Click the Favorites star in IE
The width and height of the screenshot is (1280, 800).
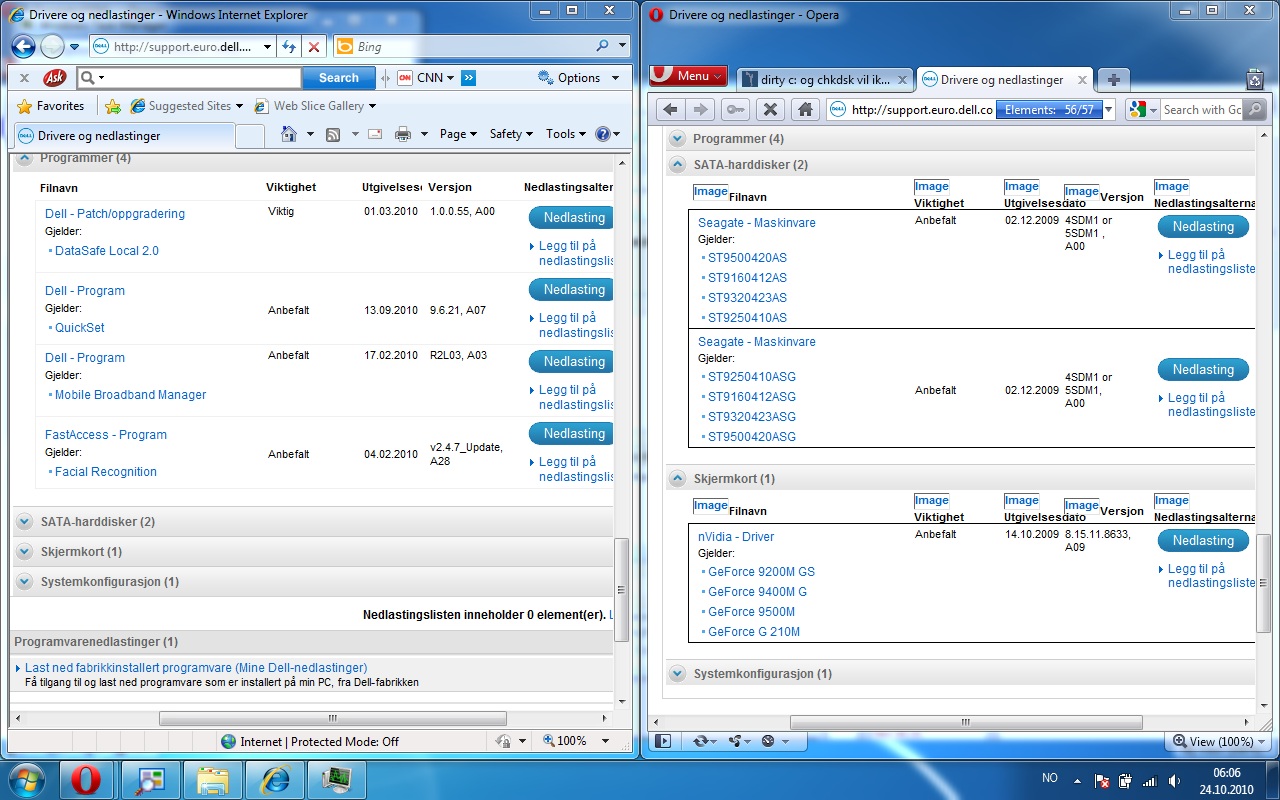click(x=25, y=106)
